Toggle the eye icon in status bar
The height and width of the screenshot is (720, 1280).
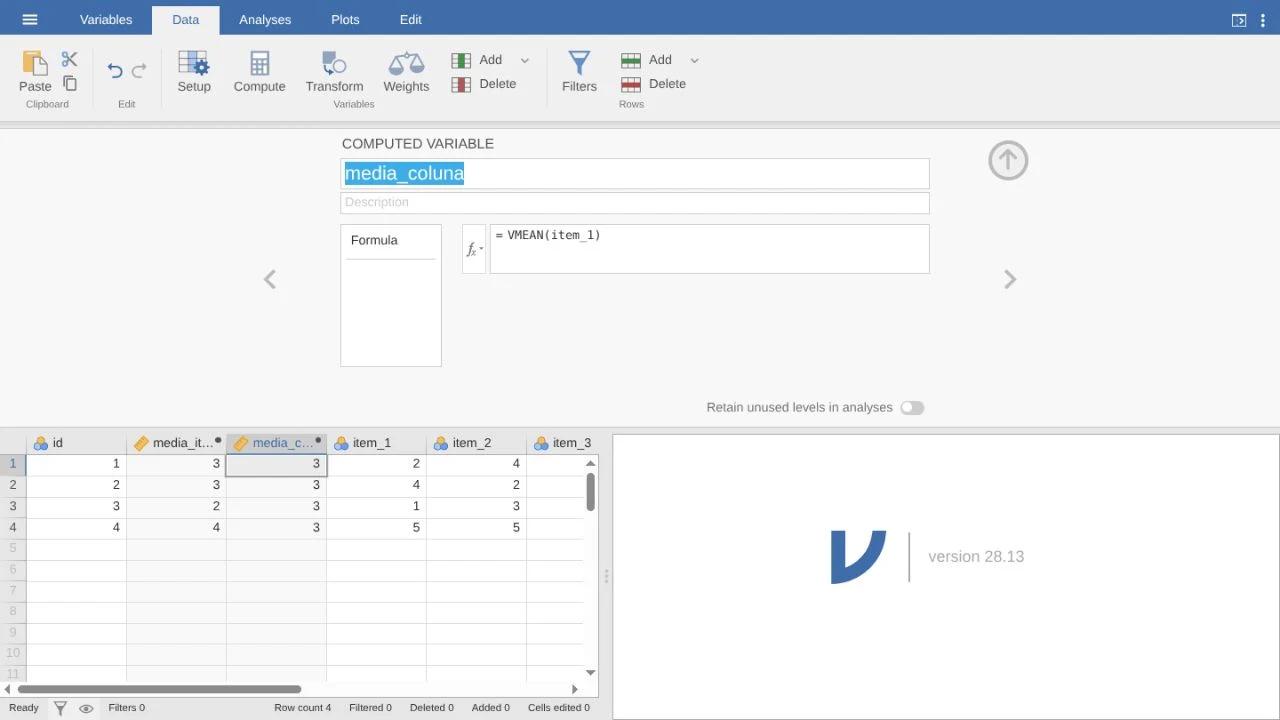pos(86,708)
